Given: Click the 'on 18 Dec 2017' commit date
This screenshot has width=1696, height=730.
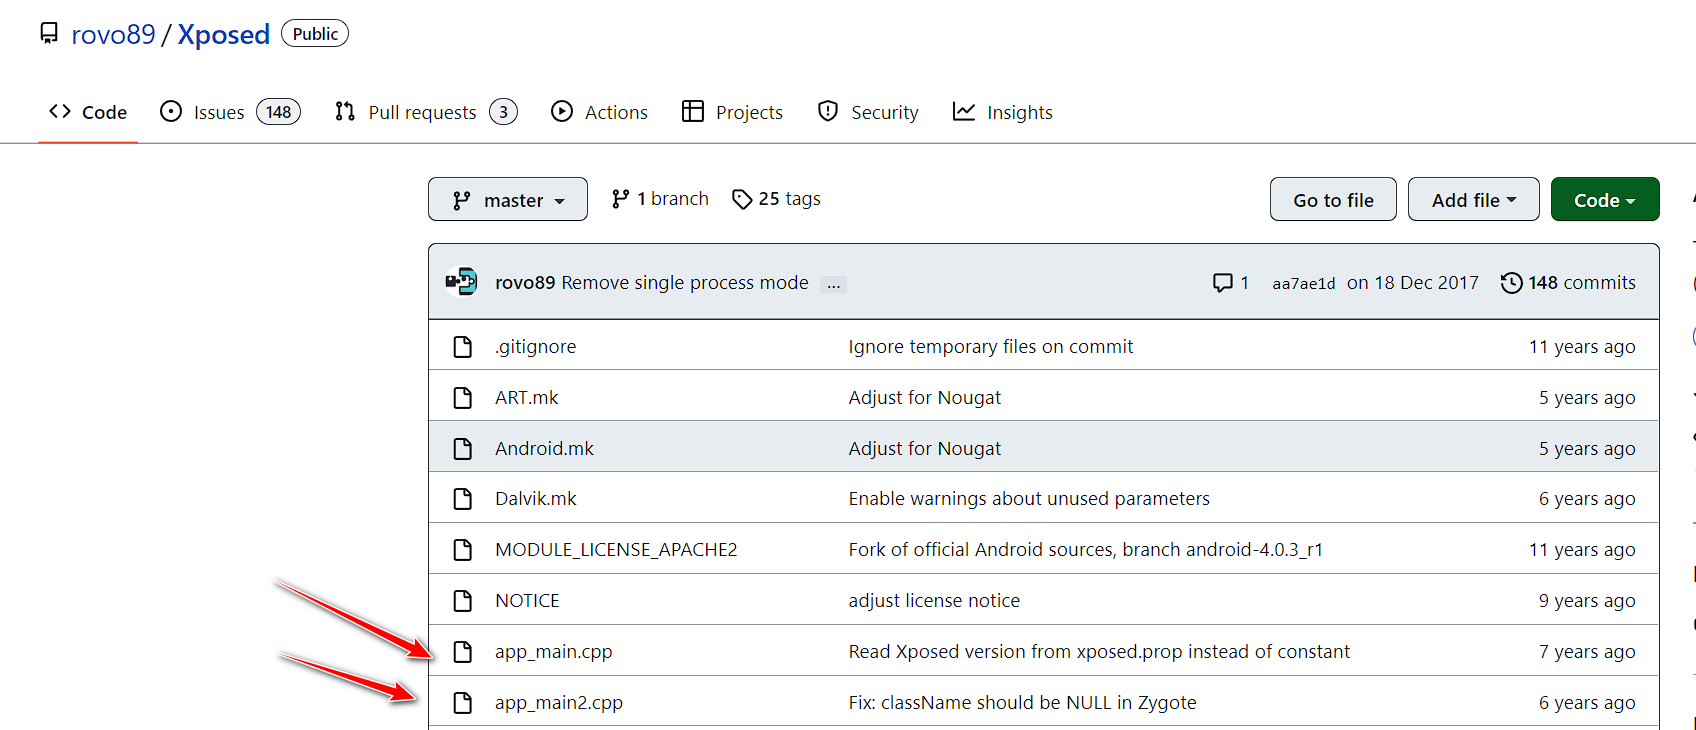Looking at the screenshot, I should tap(1412, 283).
